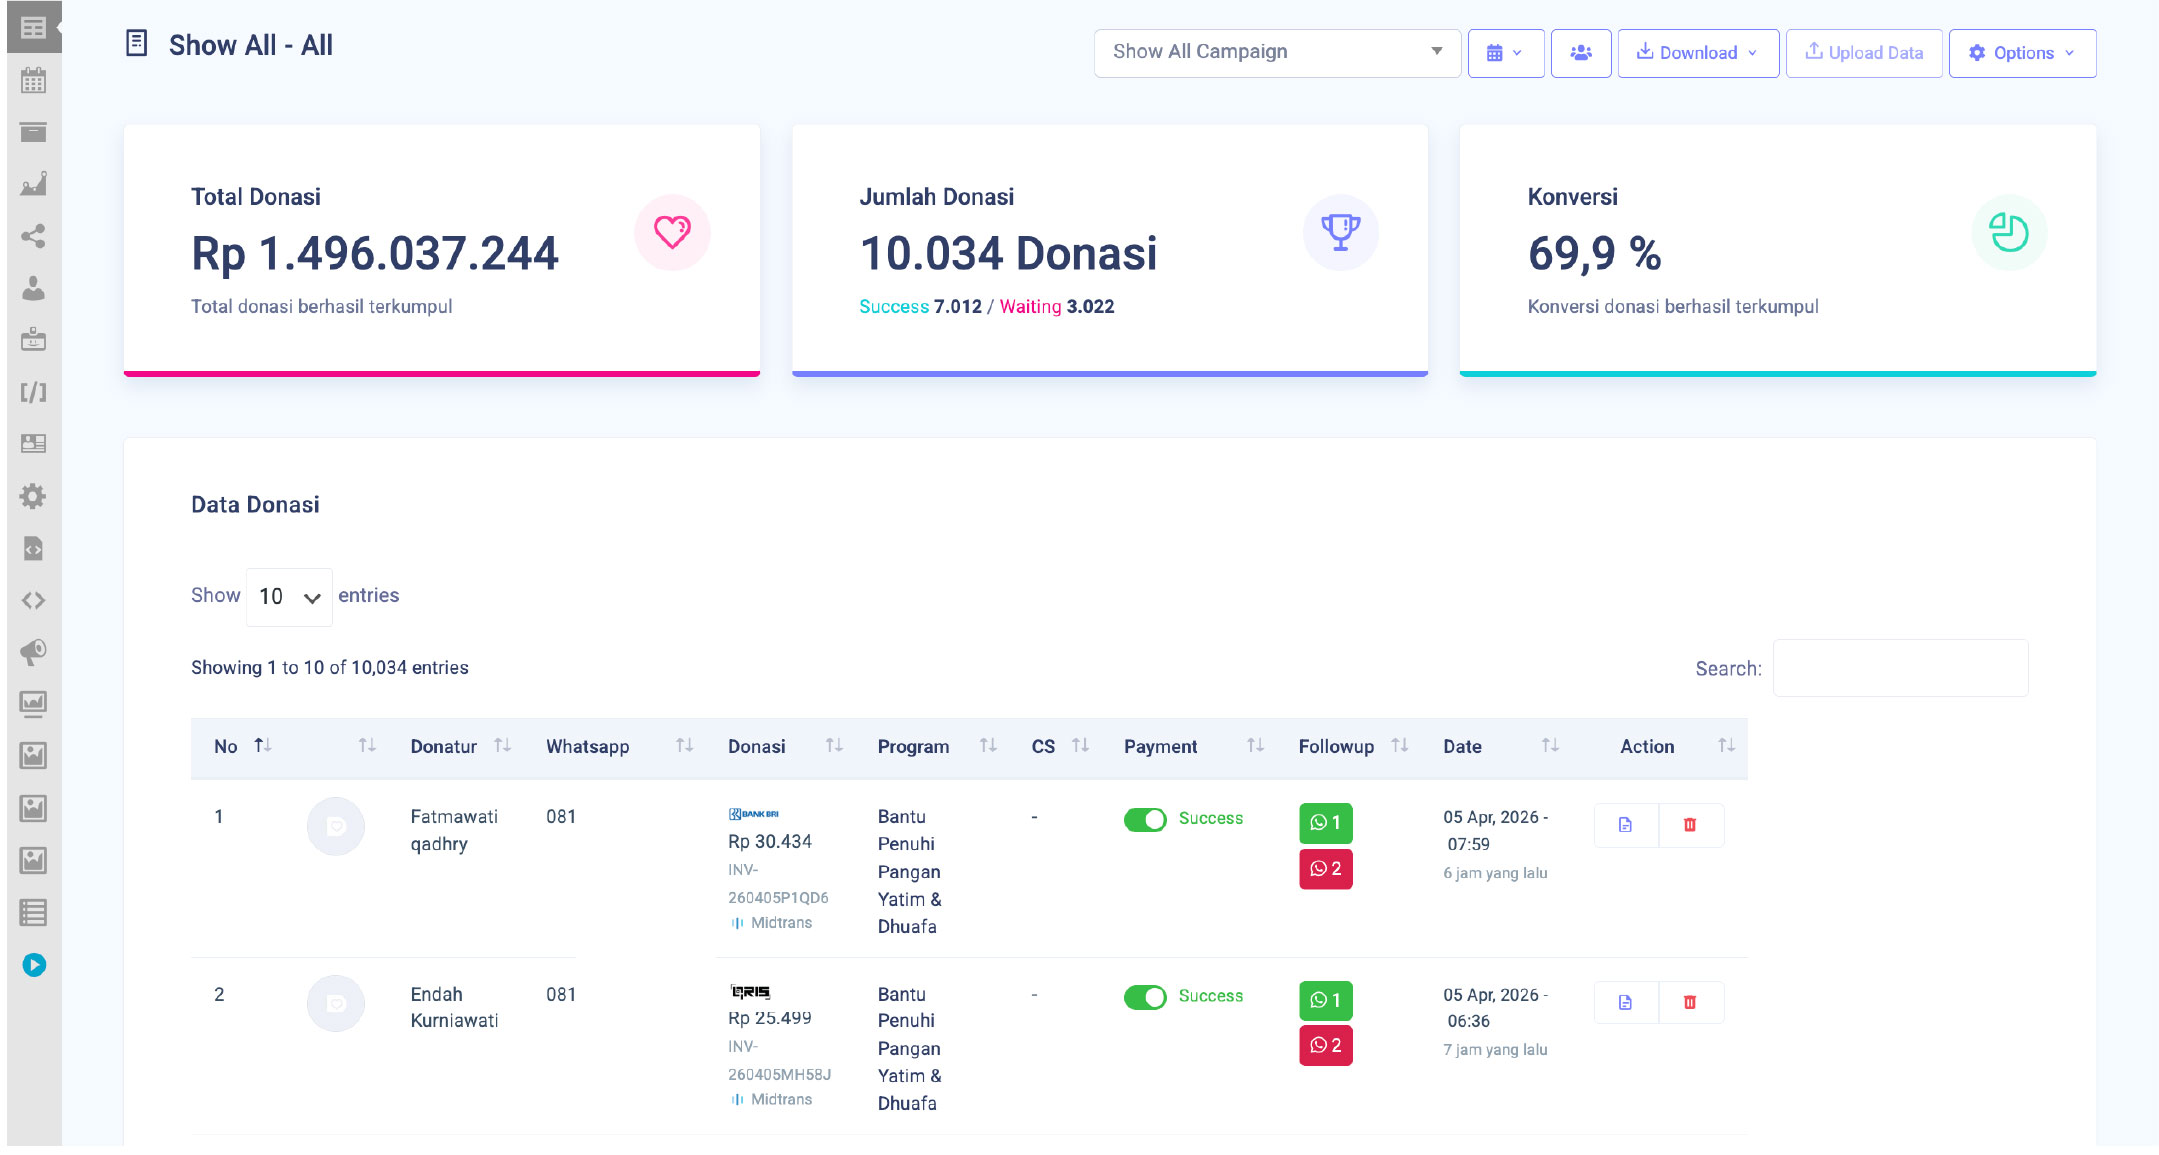This screenshot has width=2159, height=1155.
Task: Open the Show All Campaign dropdown
Action: pyautogui.click(x=1277, y=52)
